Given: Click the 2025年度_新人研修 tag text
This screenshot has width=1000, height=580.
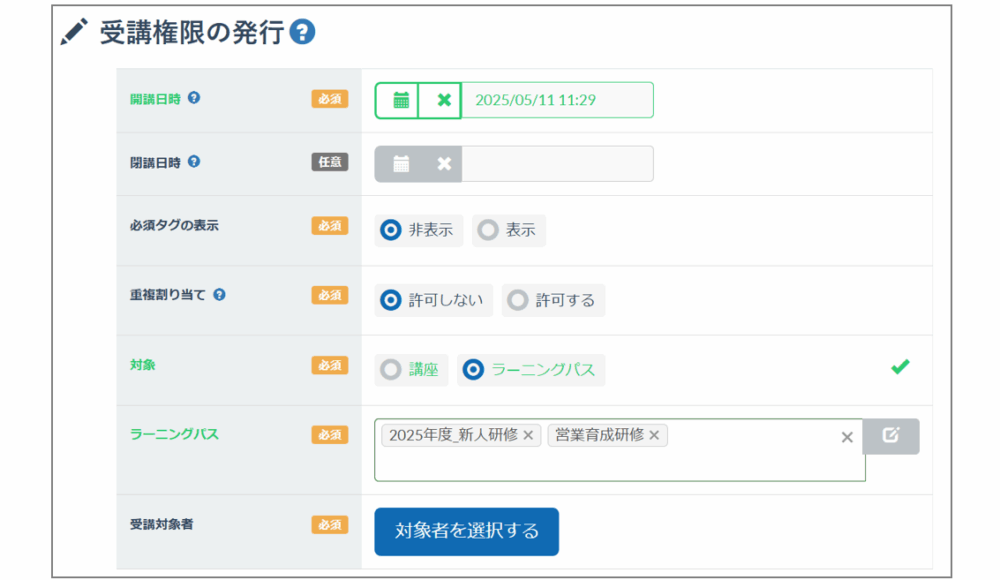Looking at the screenshot, I should (453, 435).
